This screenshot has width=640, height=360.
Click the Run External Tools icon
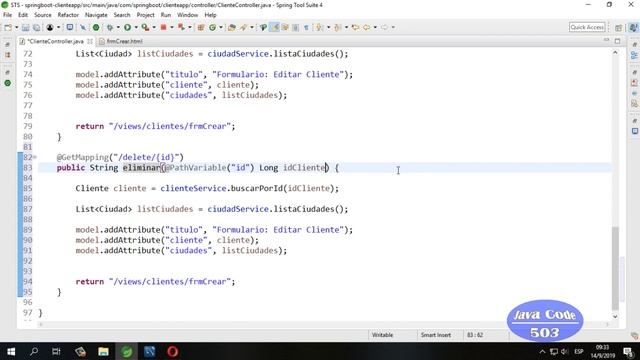pos(145,27)
